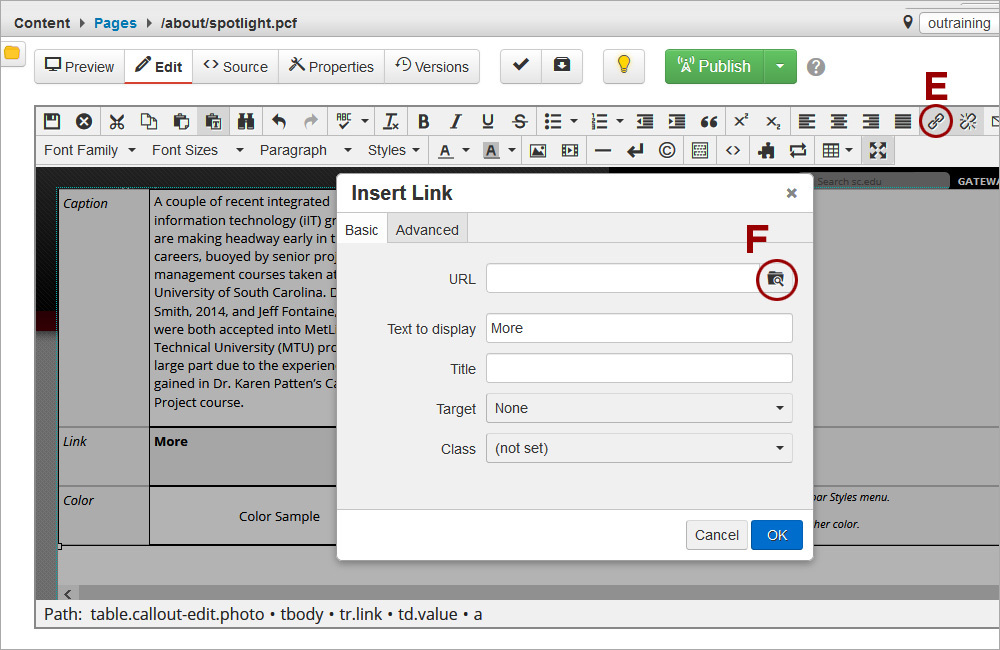Click the Cut scissors icon
Image resolution: width=1000 pixels, height=650 pixels.
tap(117, 121)
